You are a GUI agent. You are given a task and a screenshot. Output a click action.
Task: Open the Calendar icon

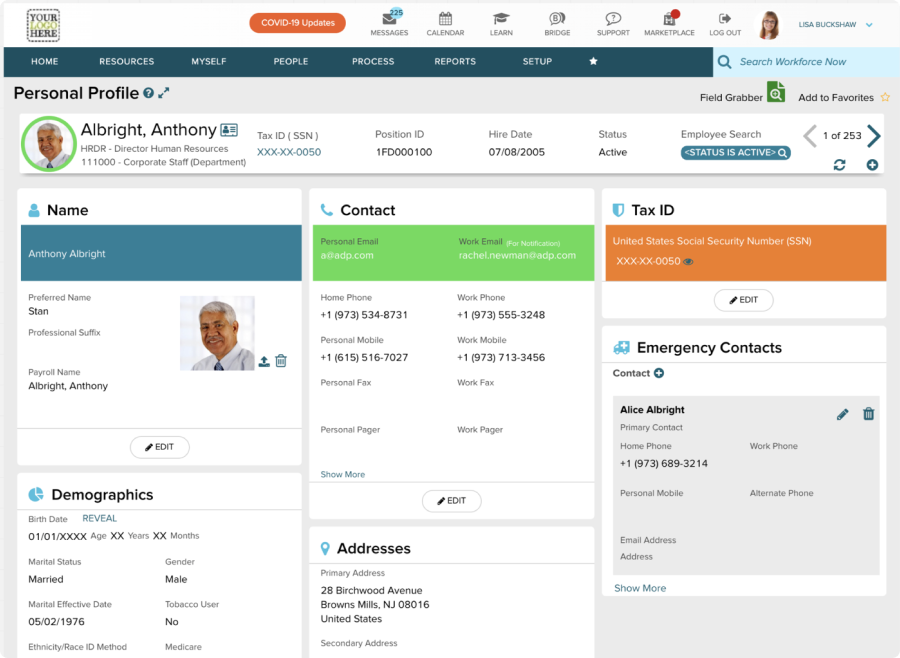445,19
